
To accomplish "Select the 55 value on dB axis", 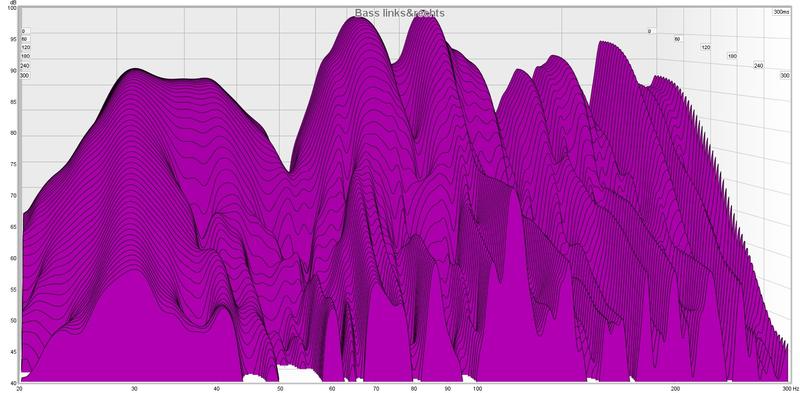I will click(13, 290).
